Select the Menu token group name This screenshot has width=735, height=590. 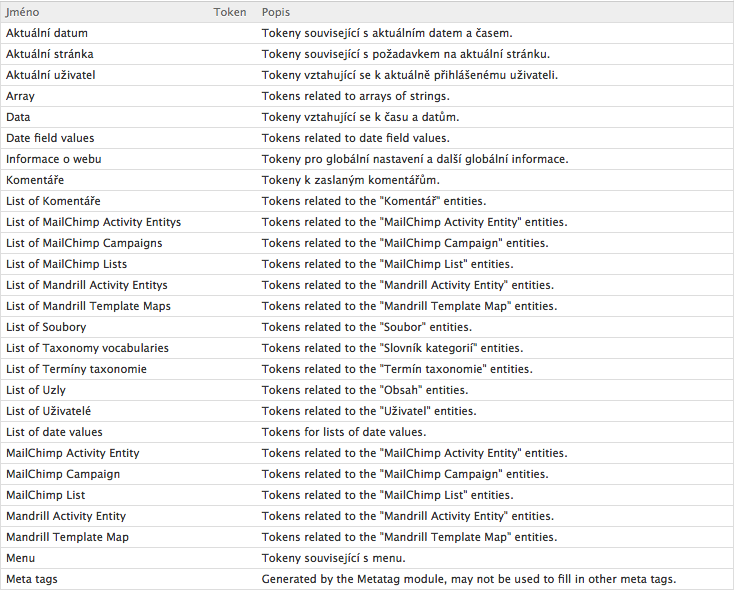[x=20, y=558]
